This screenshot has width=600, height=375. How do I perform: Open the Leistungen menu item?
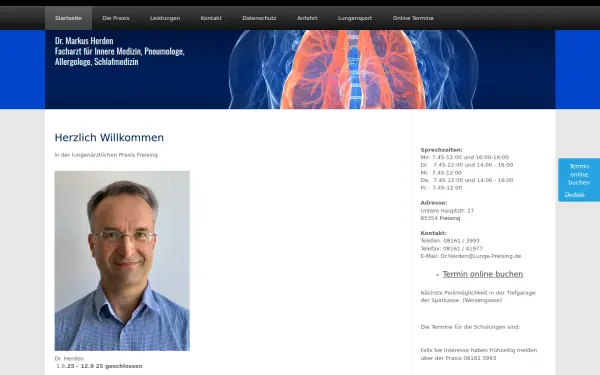coord(165,18)
